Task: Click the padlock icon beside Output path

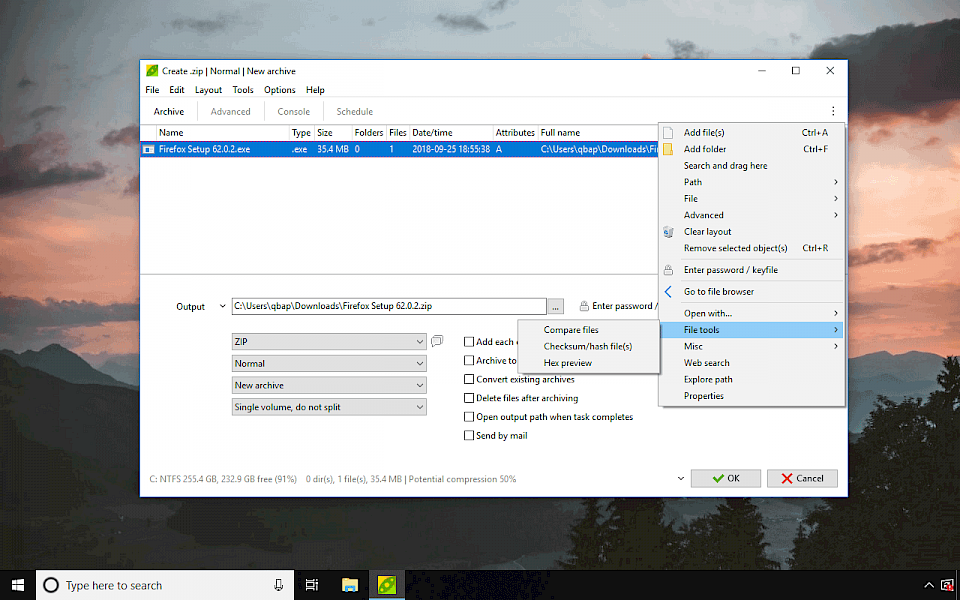Action: coord(584,306)
